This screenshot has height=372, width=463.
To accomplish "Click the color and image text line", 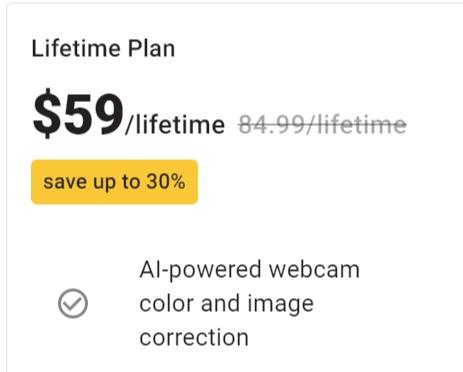I will click(227, 304).
